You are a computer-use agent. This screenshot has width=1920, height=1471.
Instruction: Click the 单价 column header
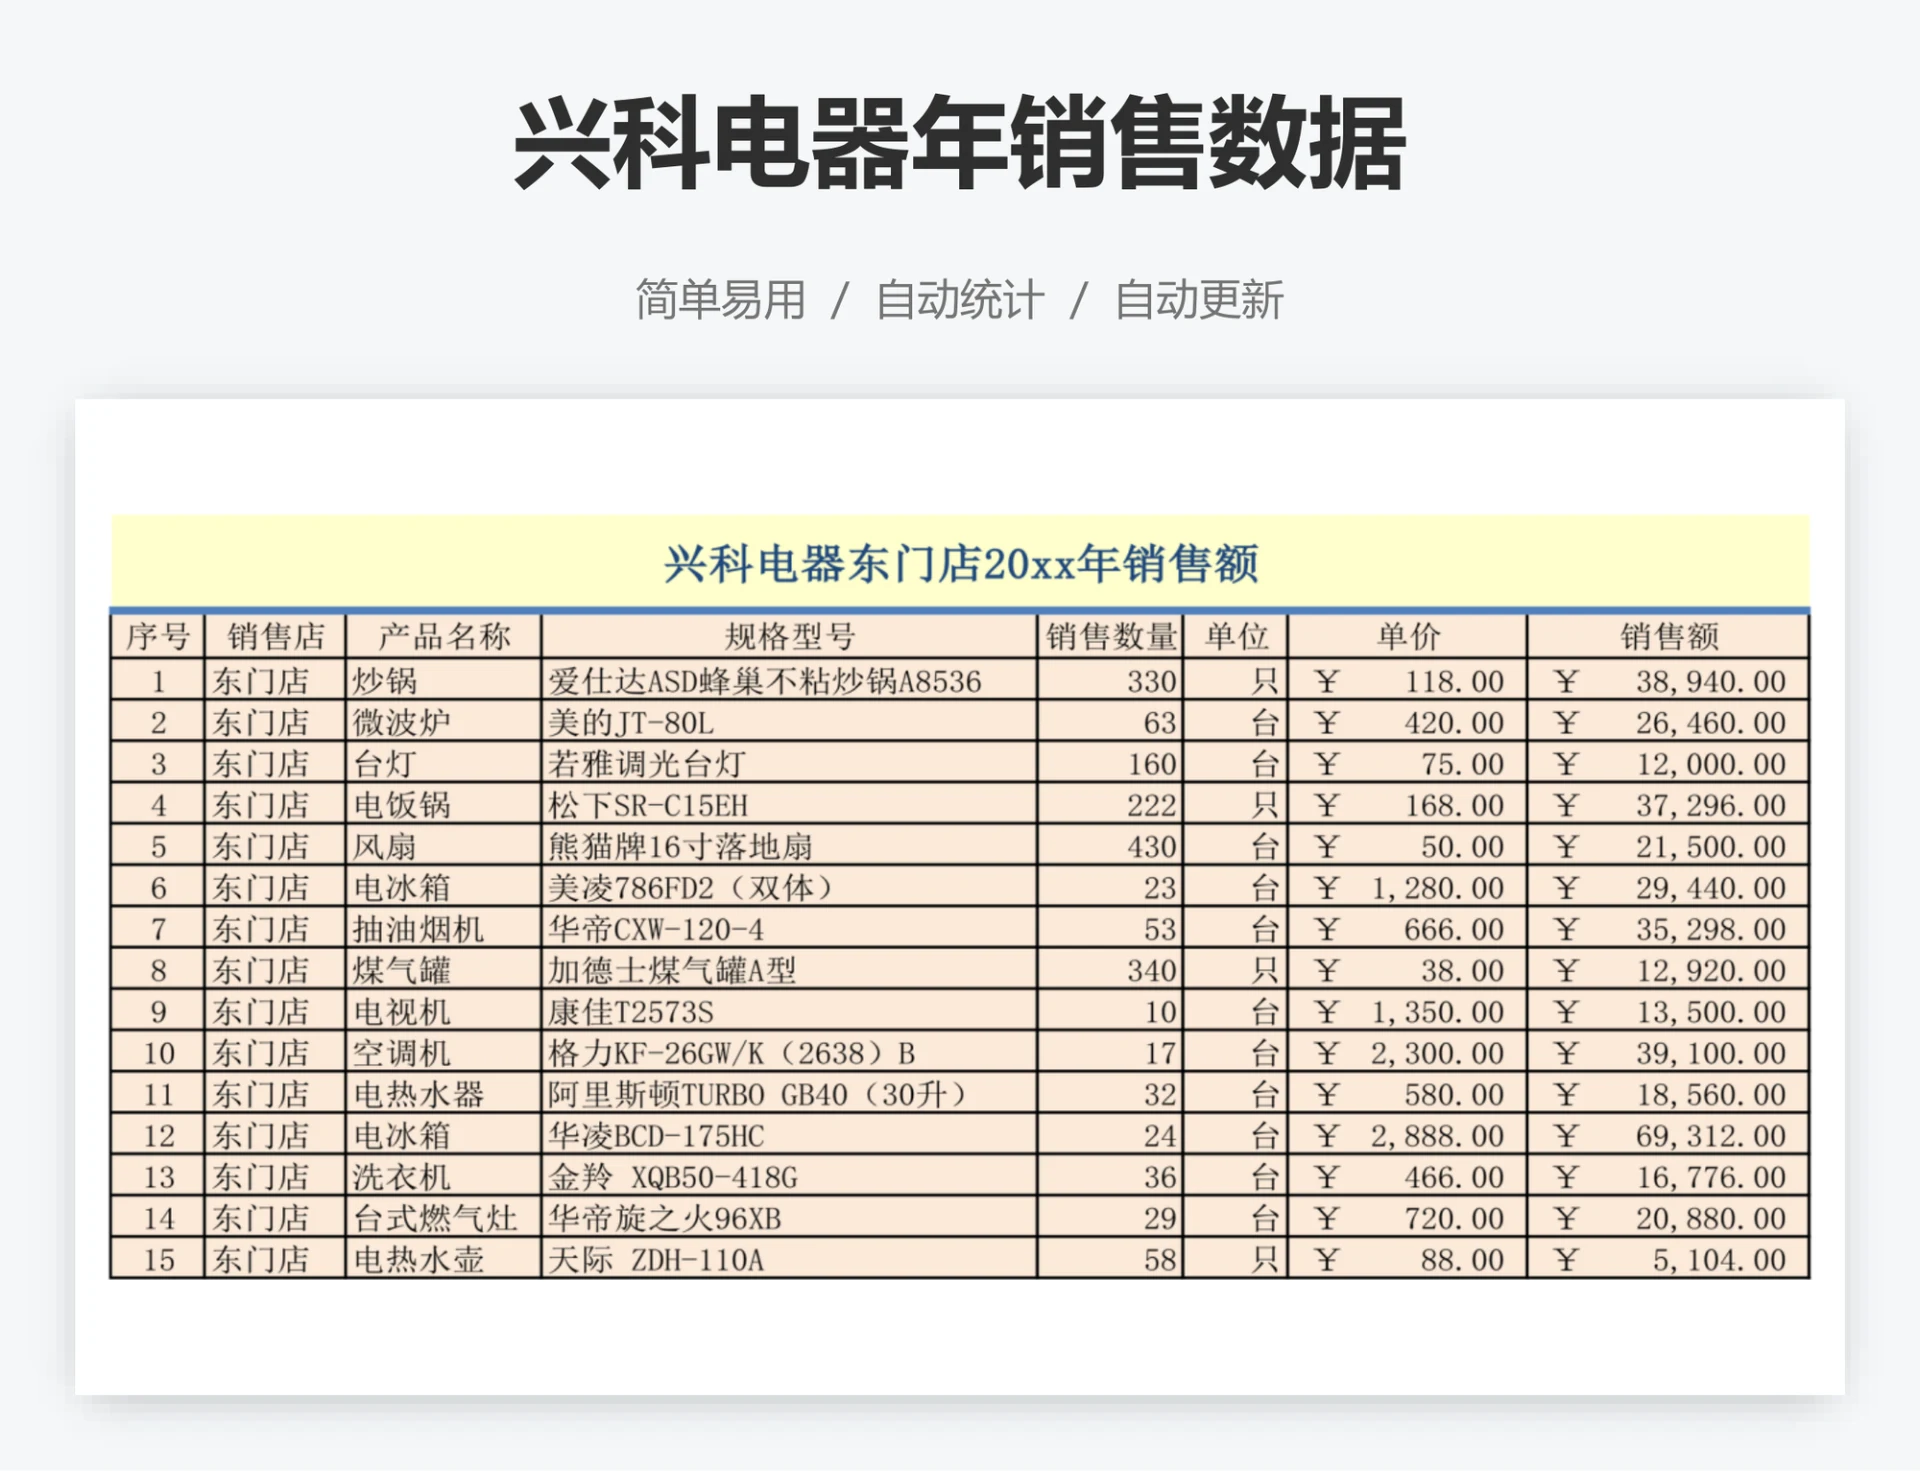tap(1407, 636)
